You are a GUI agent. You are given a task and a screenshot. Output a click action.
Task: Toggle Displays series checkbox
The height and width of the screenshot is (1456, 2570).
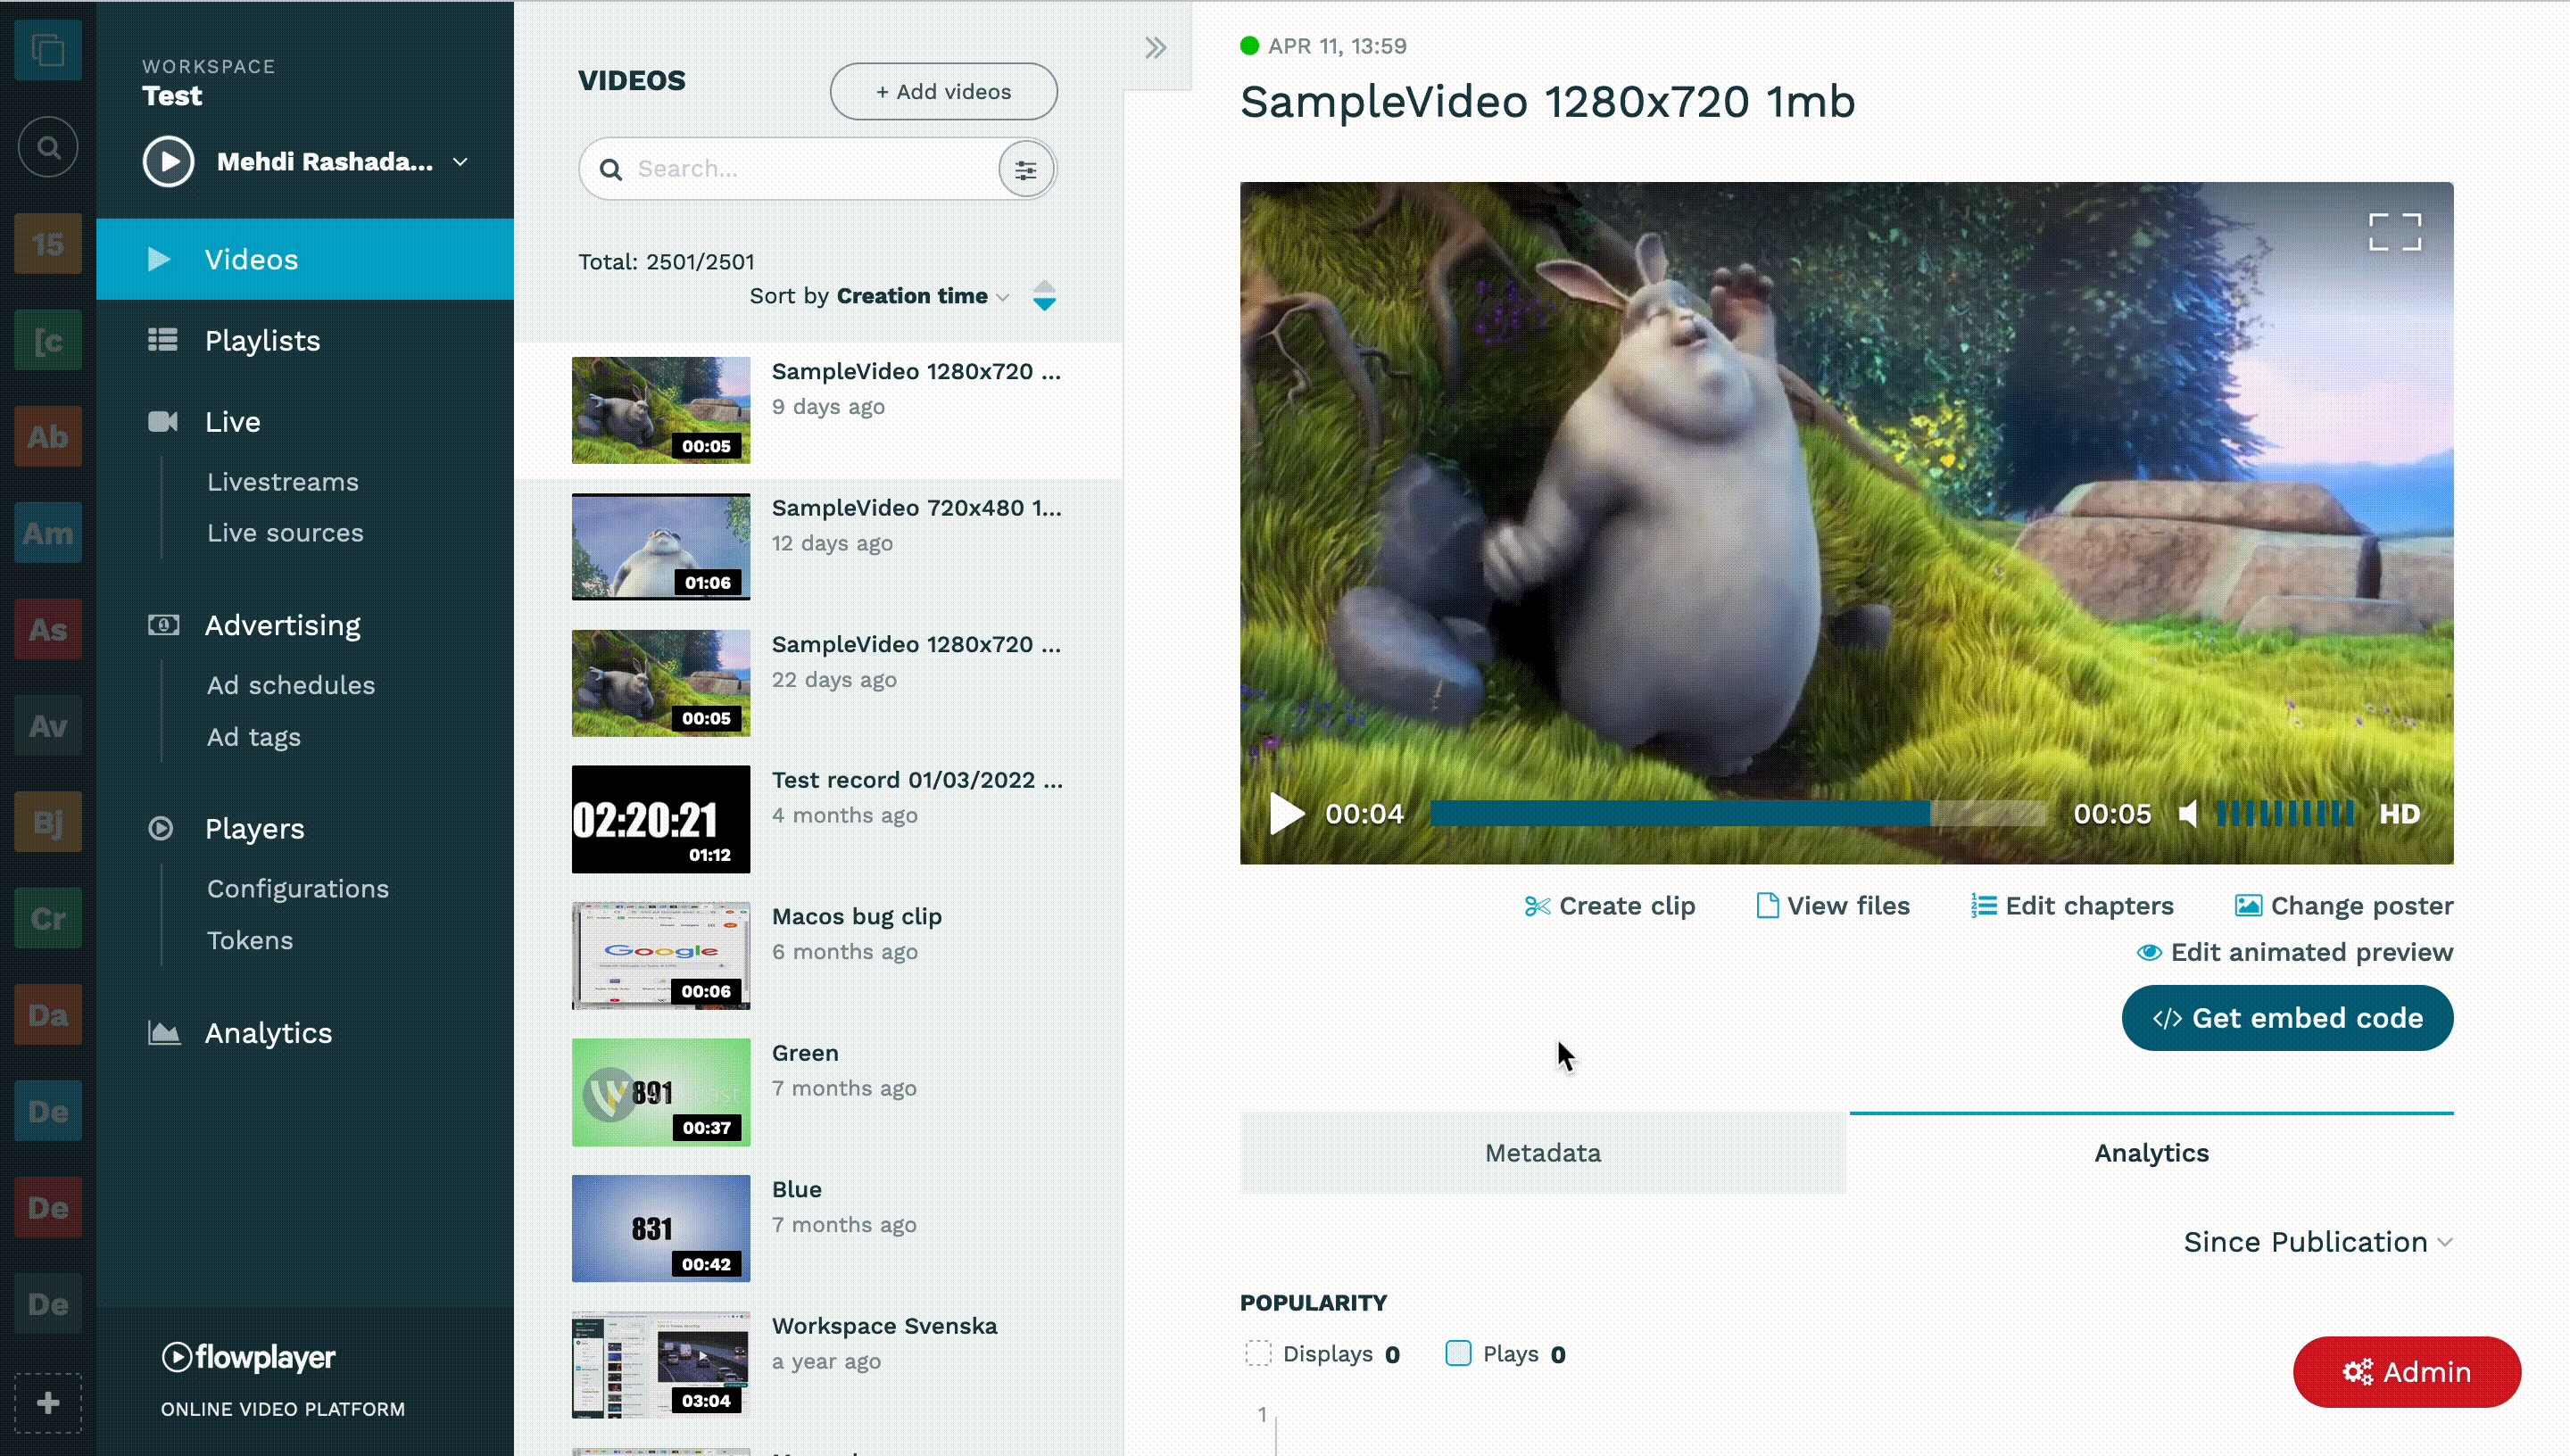click(1258, 1354)
